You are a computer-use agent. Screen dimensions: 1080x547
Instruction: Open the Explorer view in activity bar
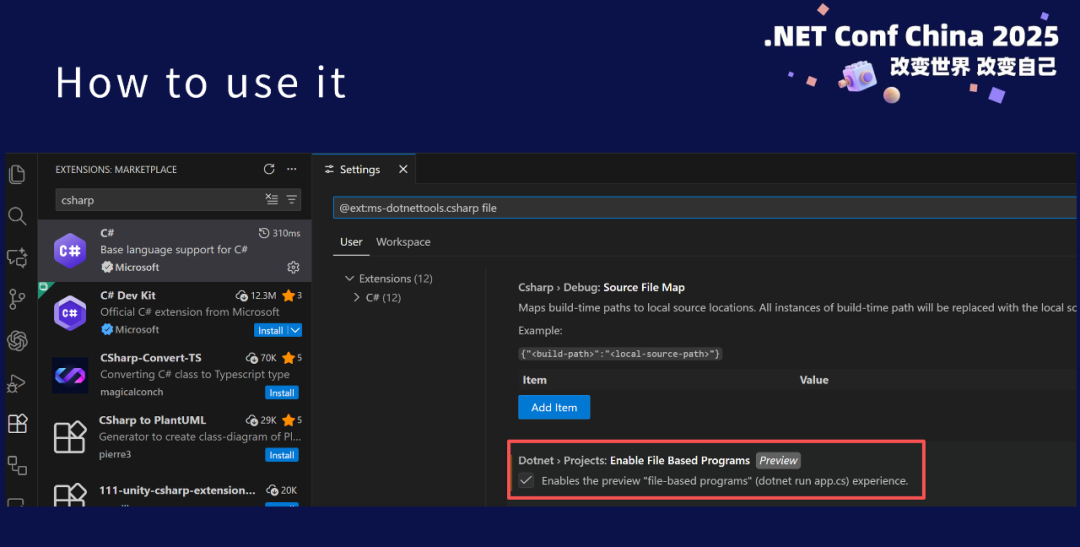pos(17,174)
